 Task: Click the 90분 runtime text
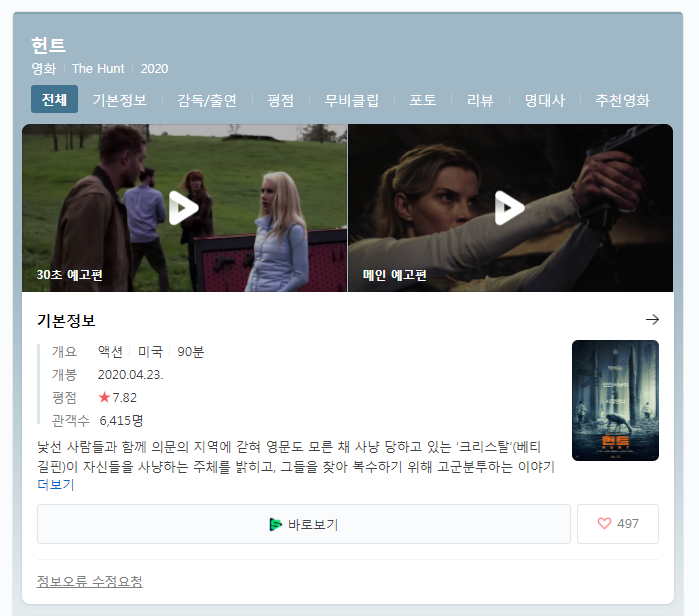[x=191, y=352]
